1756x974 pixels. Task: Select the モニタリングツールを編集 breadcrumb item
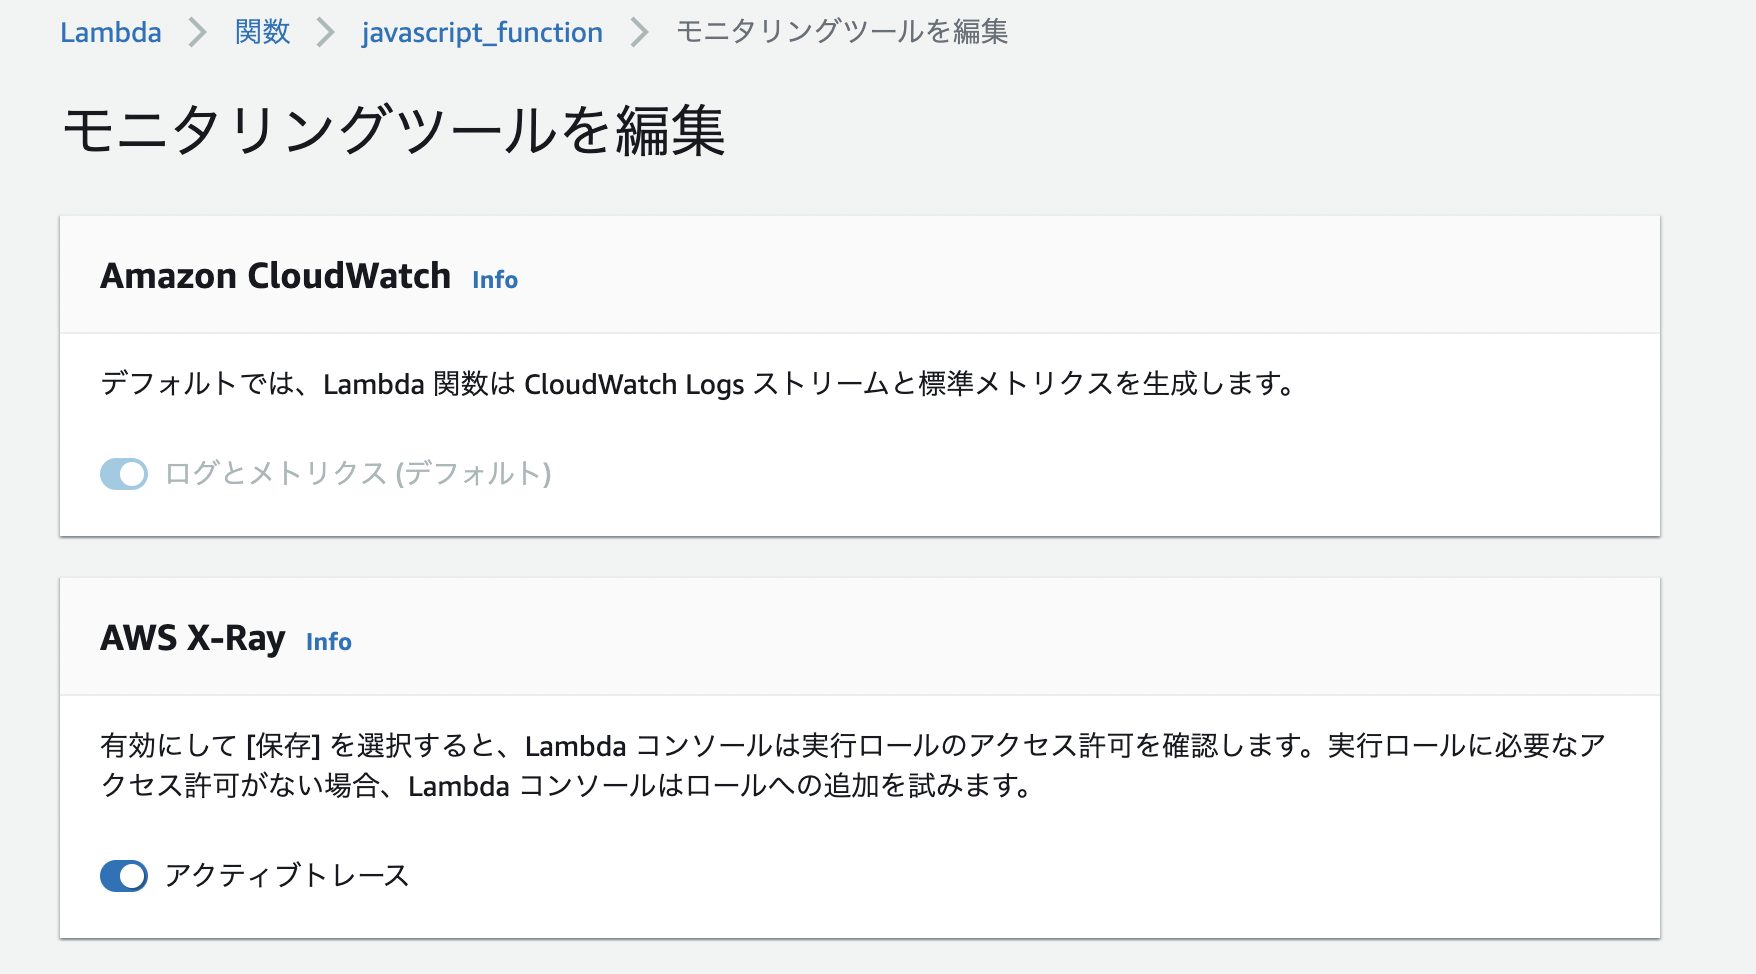(844, 32)
